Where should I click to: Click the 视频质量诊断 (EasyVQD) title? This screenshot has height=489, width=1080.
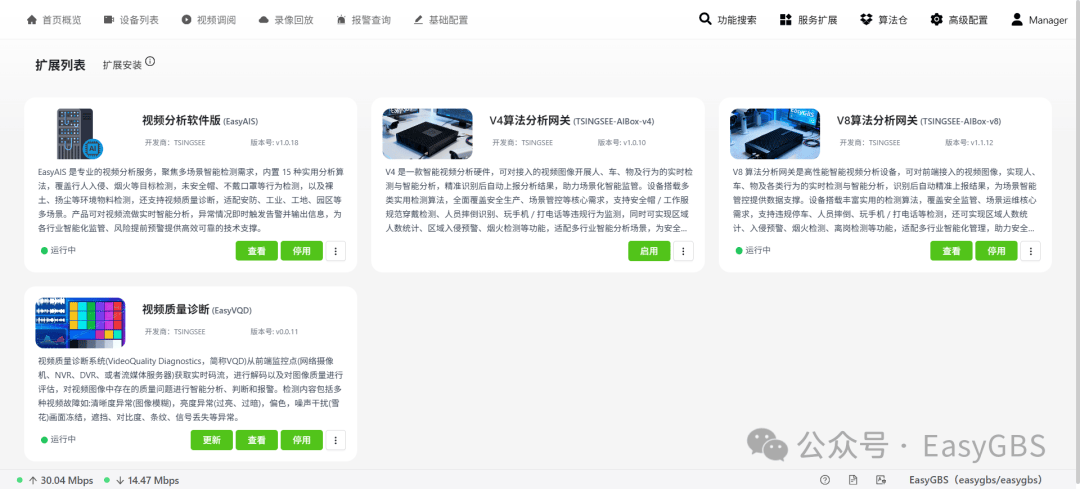click(x=197, y=310)
